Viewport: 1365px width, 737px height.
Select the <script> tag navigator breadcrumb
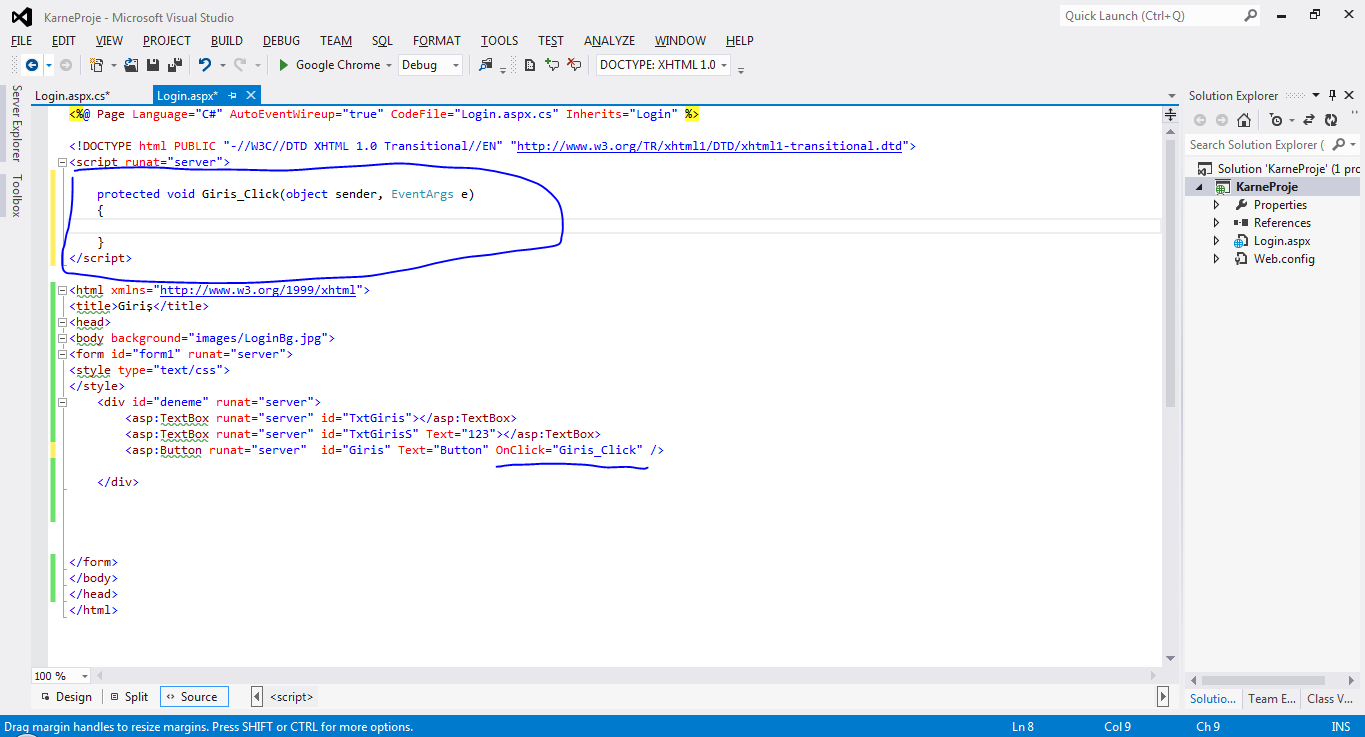click(292, 697)
